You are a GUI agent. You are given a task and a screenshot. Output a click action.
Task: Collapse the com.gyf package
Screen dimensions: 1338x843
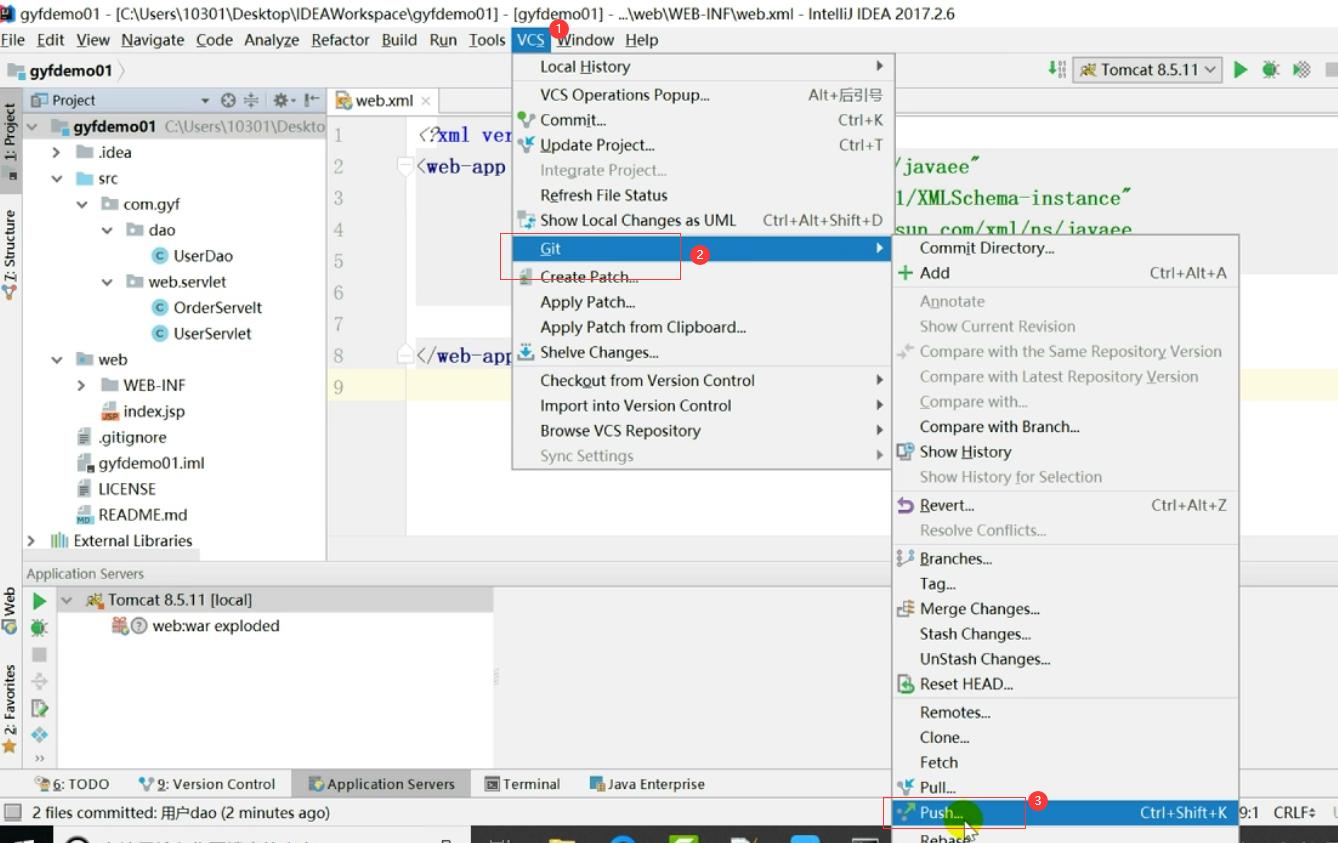point(82,204)
